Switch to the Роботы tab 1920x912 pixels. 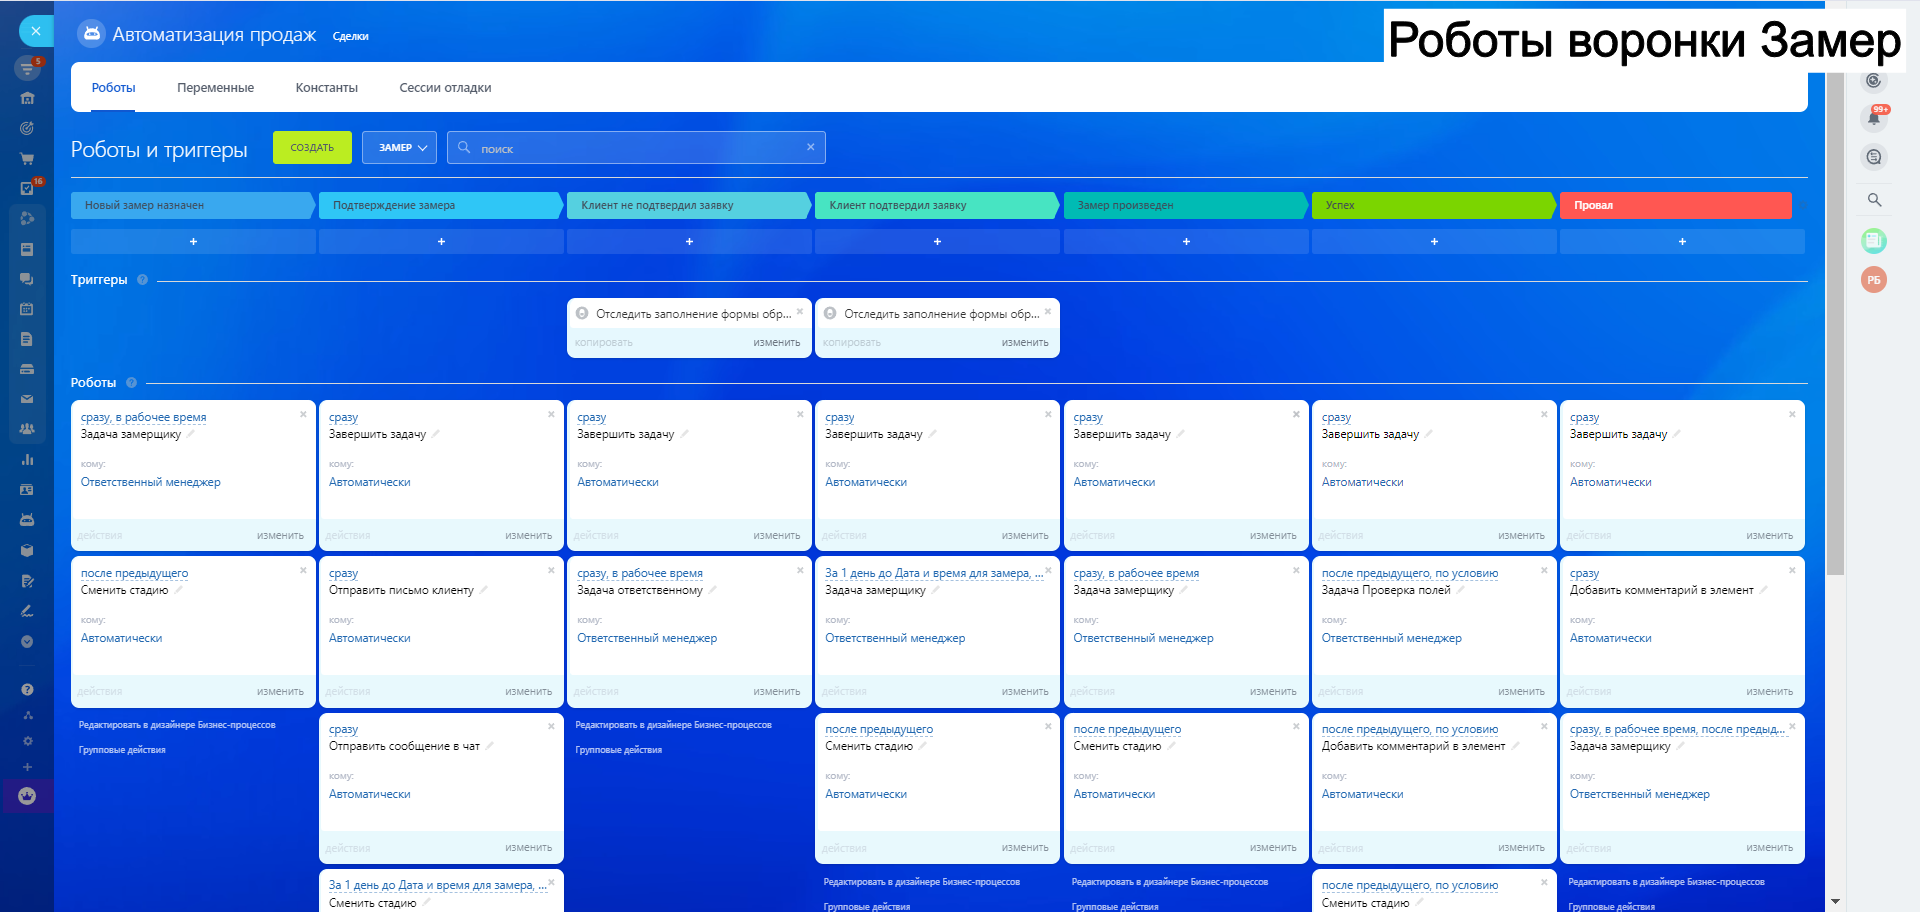coord(113,88)
